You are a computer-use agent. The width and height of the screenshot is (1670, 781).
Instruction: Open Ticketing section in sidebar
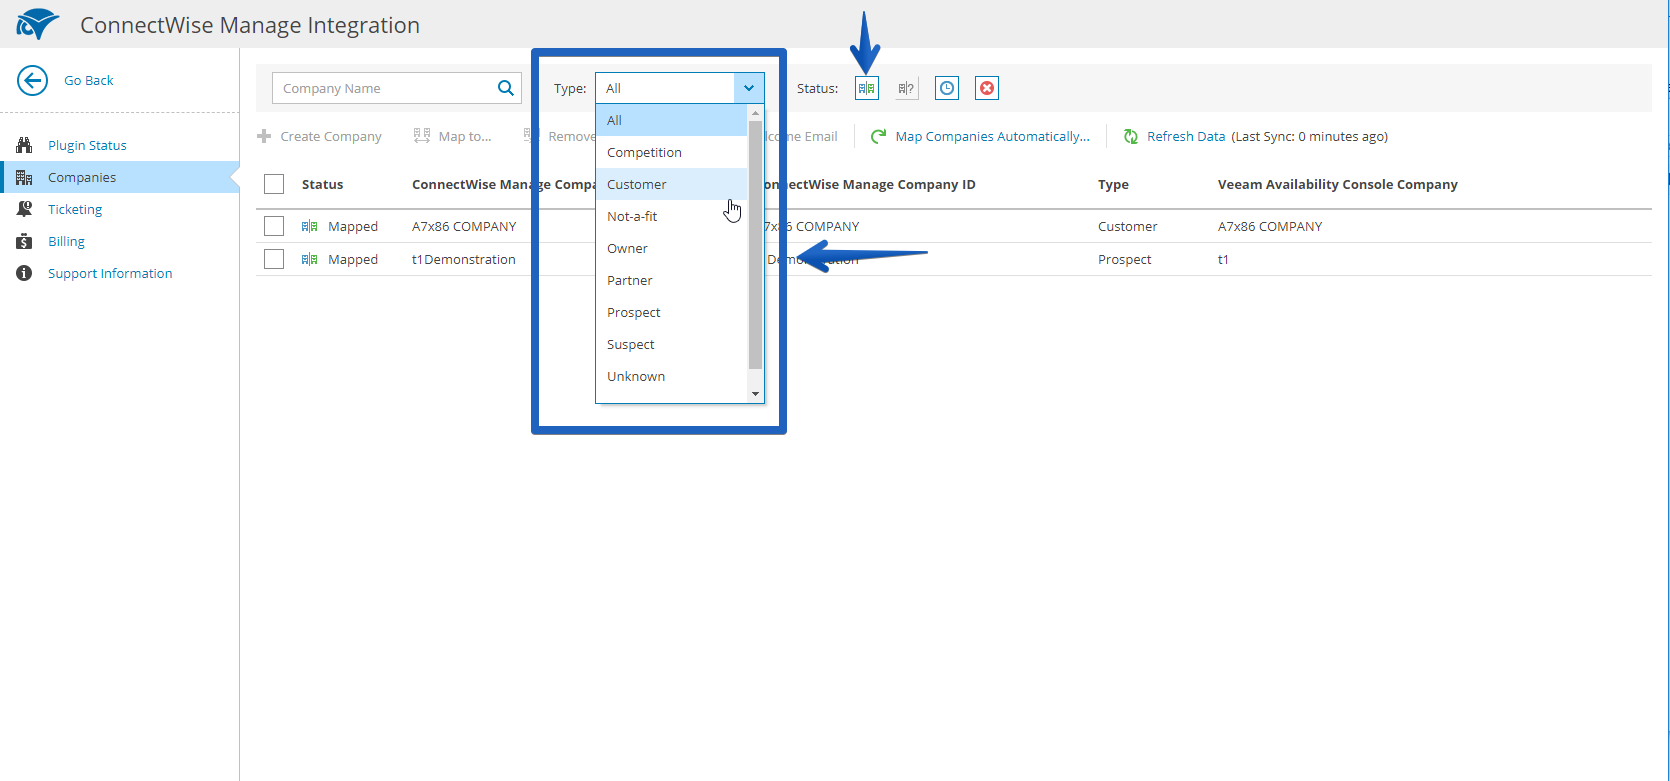[x=75, y=209]
